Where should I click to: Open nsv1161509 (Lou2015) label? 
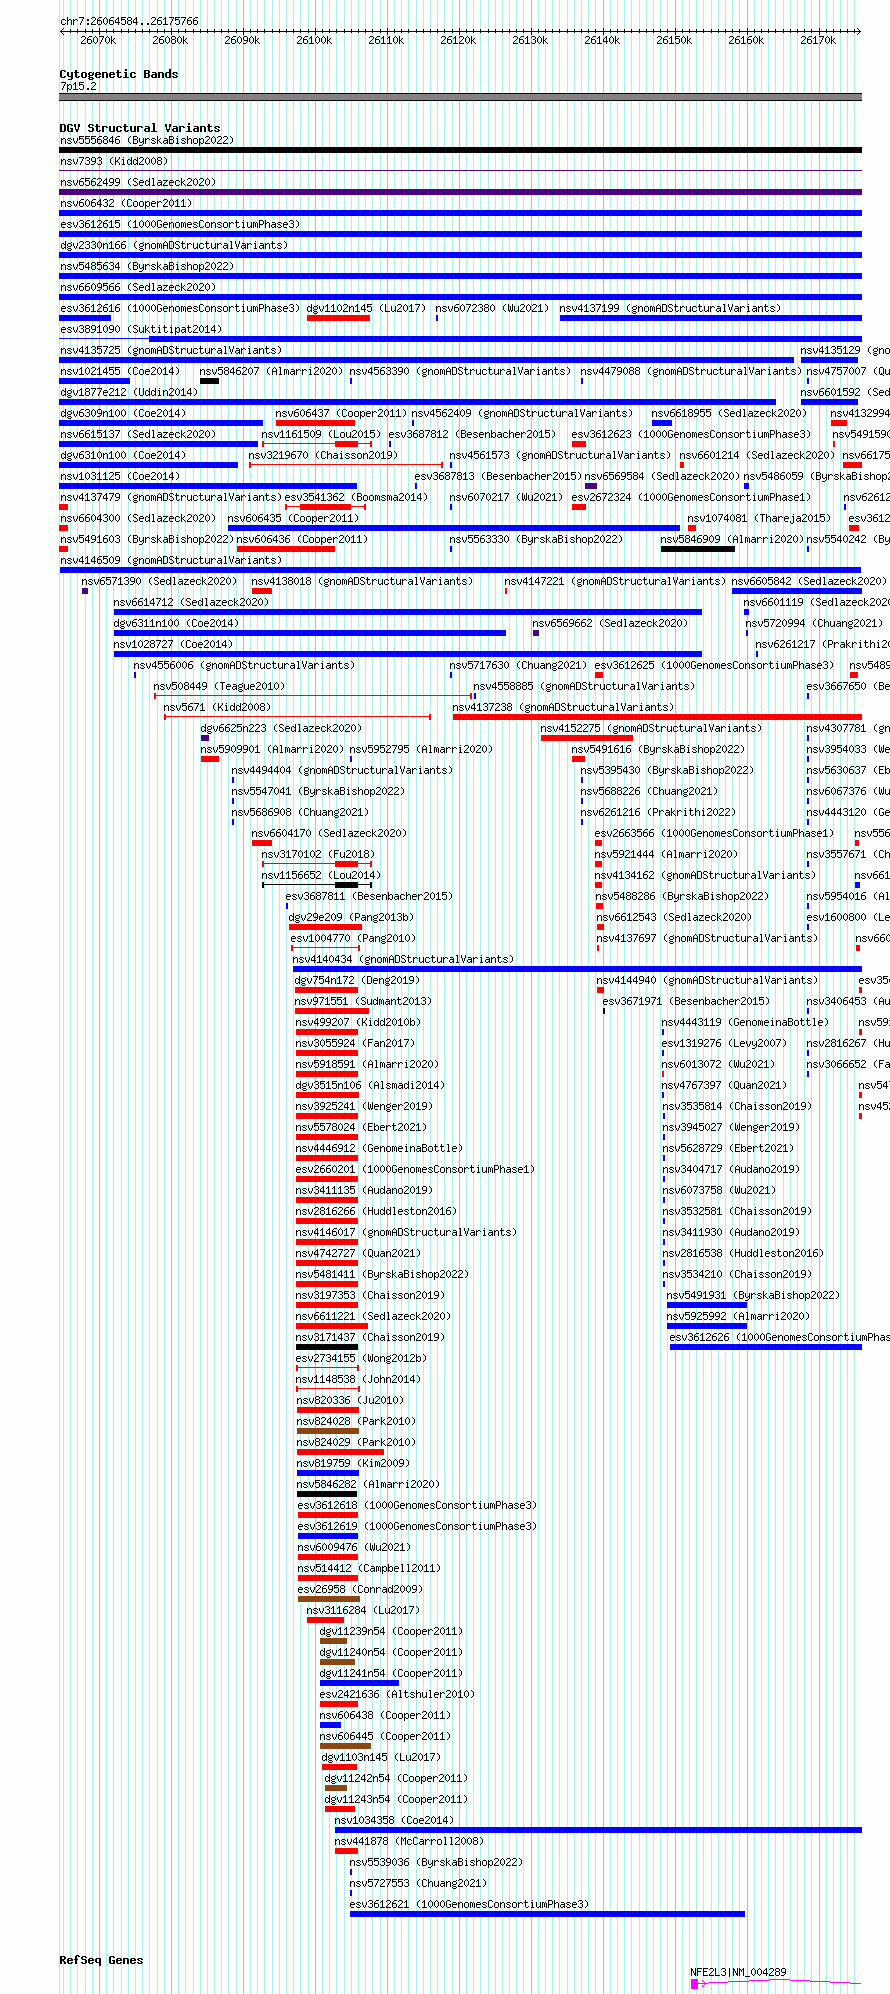pyautogui.click(x=321, y=435)
